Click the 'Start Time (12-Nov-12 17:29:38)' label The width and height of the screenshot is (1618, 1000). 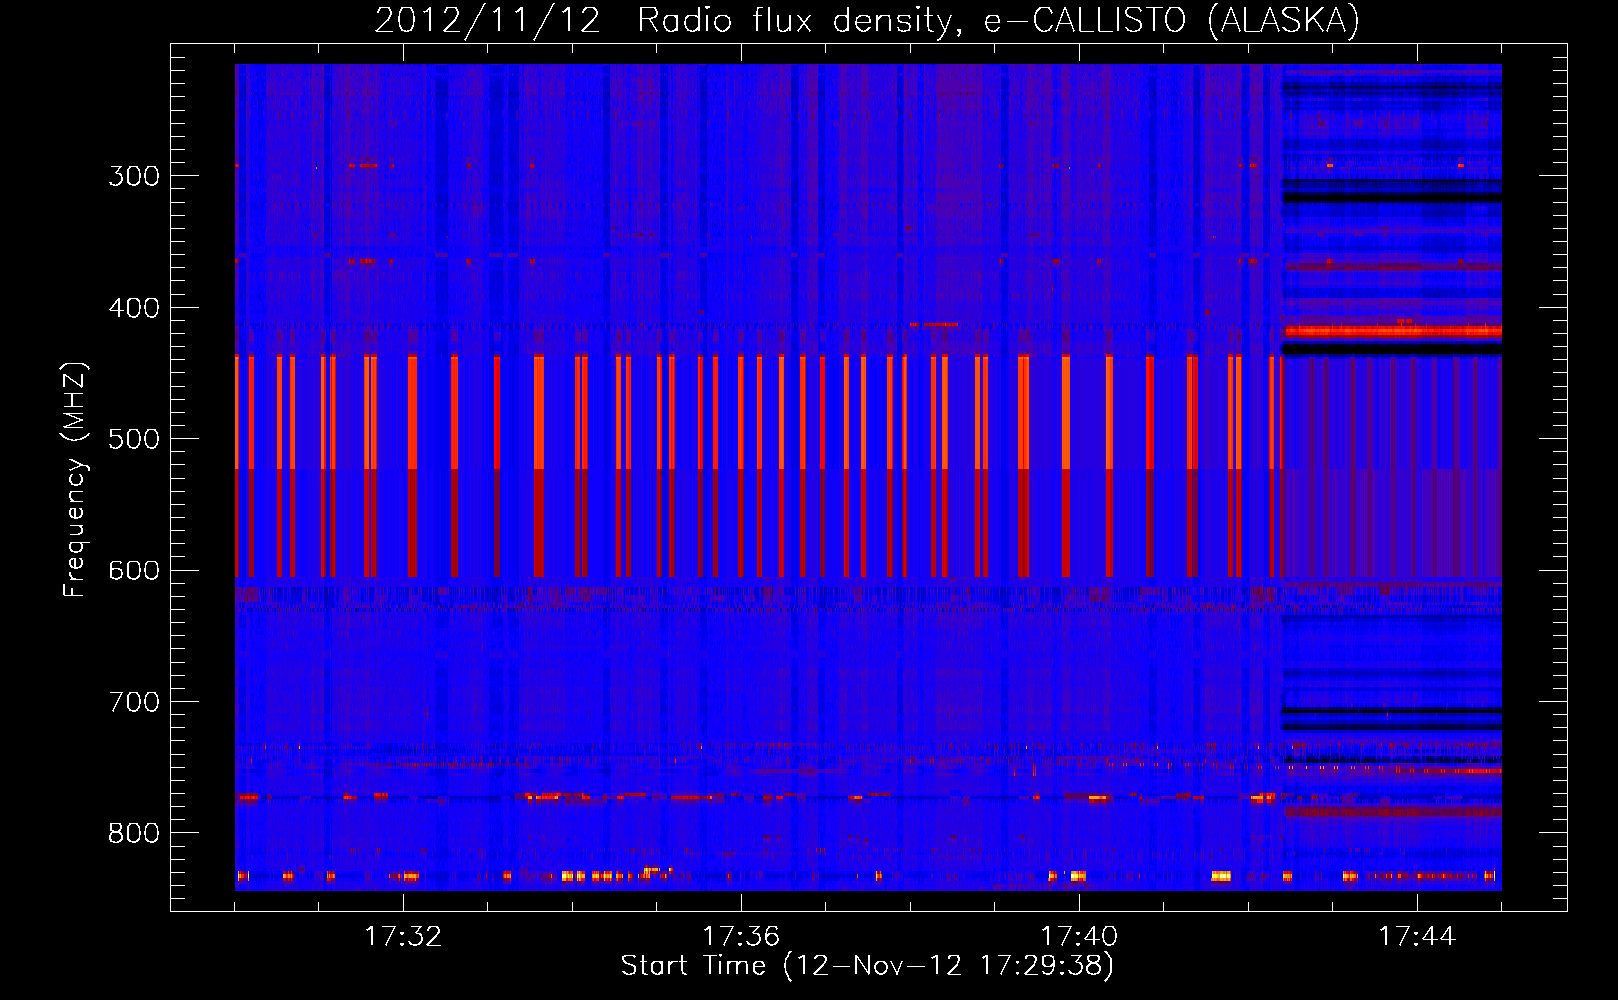[867, 966]
